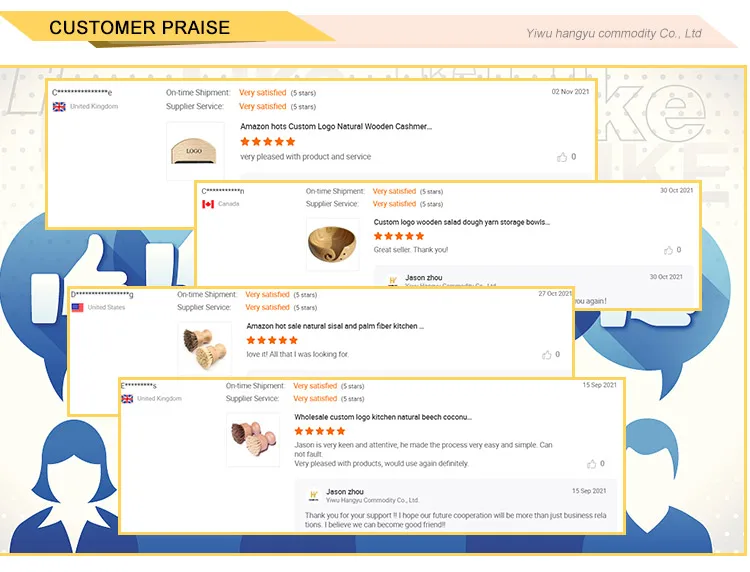Click the United Kingdom flag in first review
Screen dimensions: 750x572
pyautogui.click(x=59, y=106)
